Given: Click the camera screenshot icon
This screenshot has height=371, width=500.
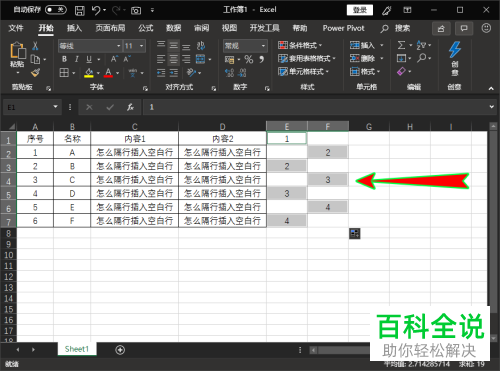Looking at the screenshot, I should [x=136, y=11].
